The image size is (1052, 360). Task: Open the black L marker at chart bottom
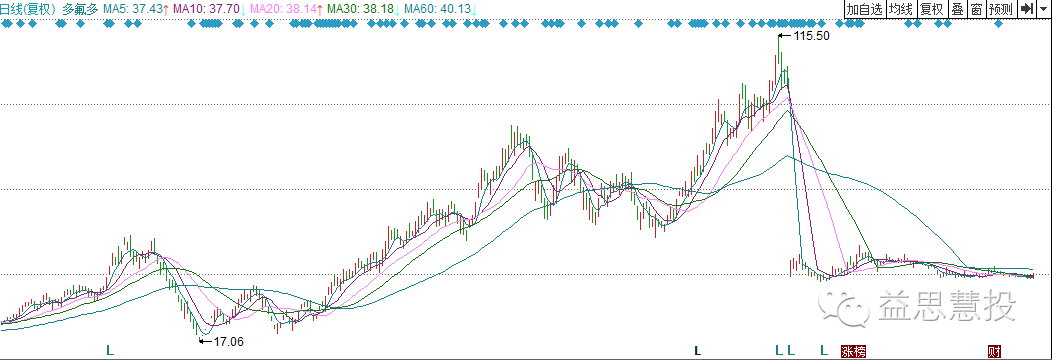click(x=697, y=350)
